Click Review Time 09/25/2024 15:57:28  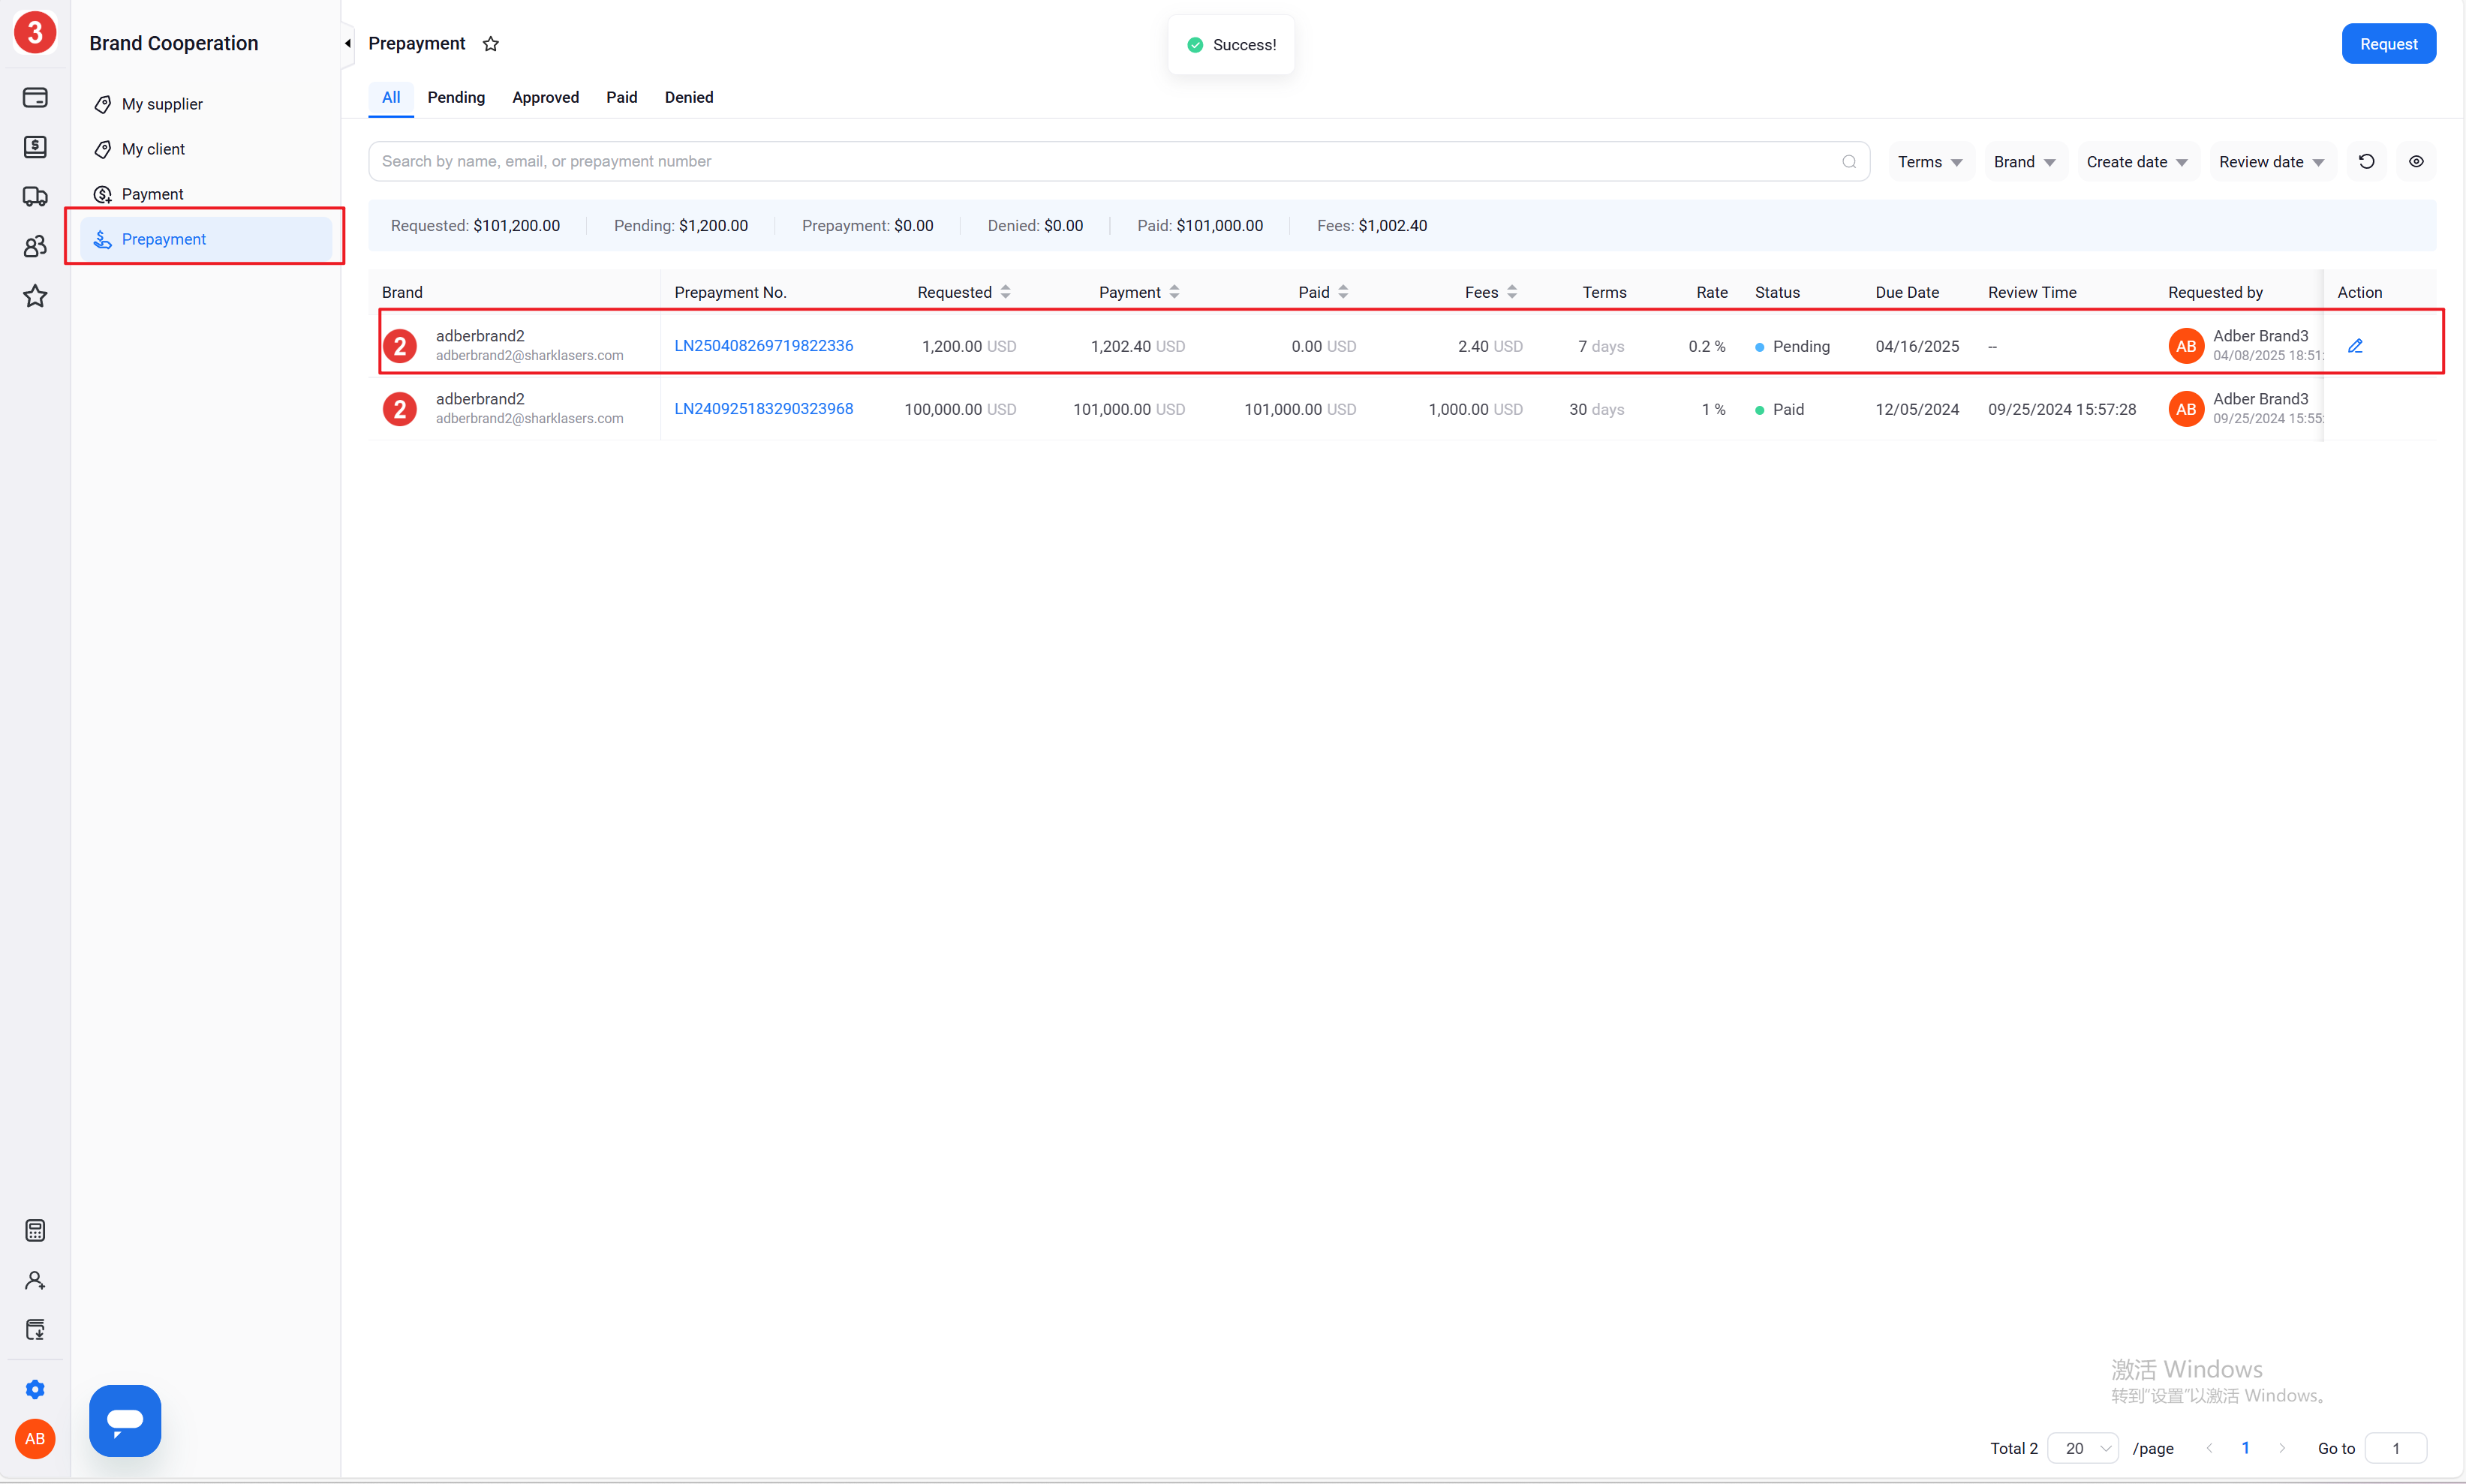coord(2062,409)
